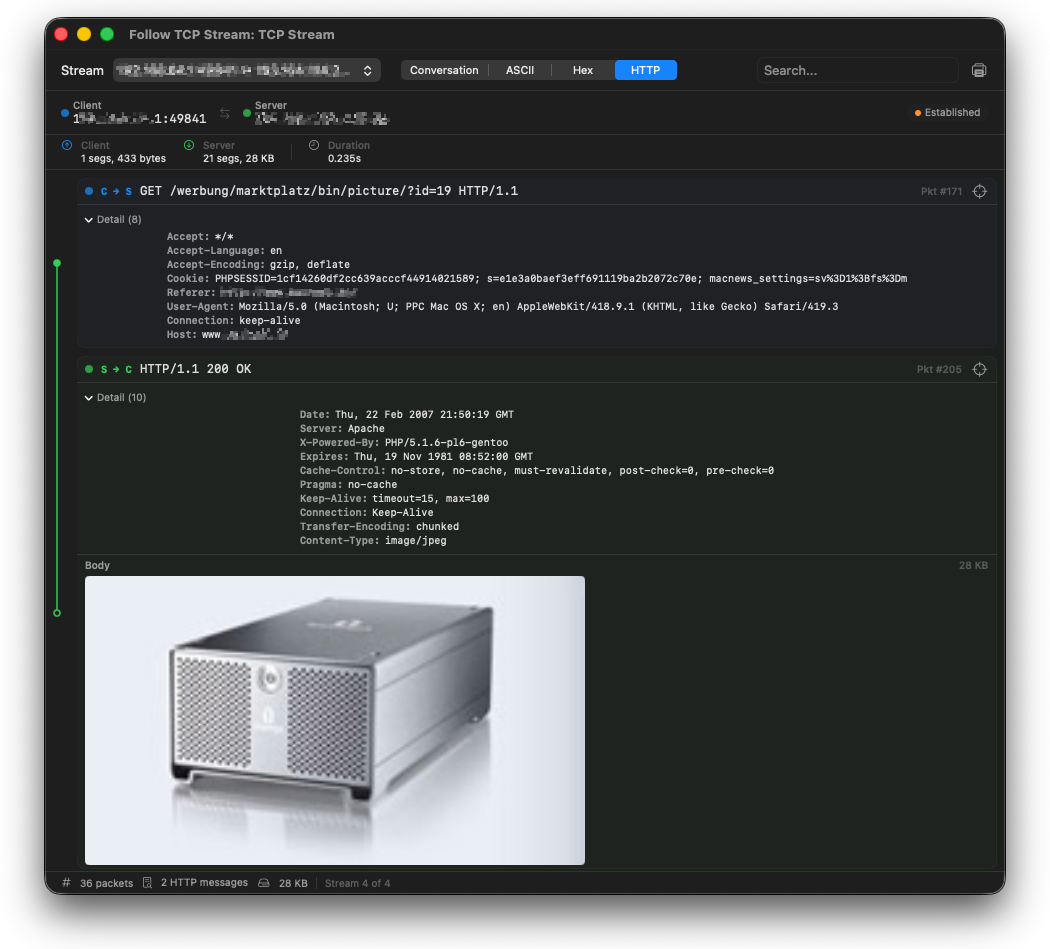
Task: Open the Stream selection dropdown
Action: (x=246, y=70)
